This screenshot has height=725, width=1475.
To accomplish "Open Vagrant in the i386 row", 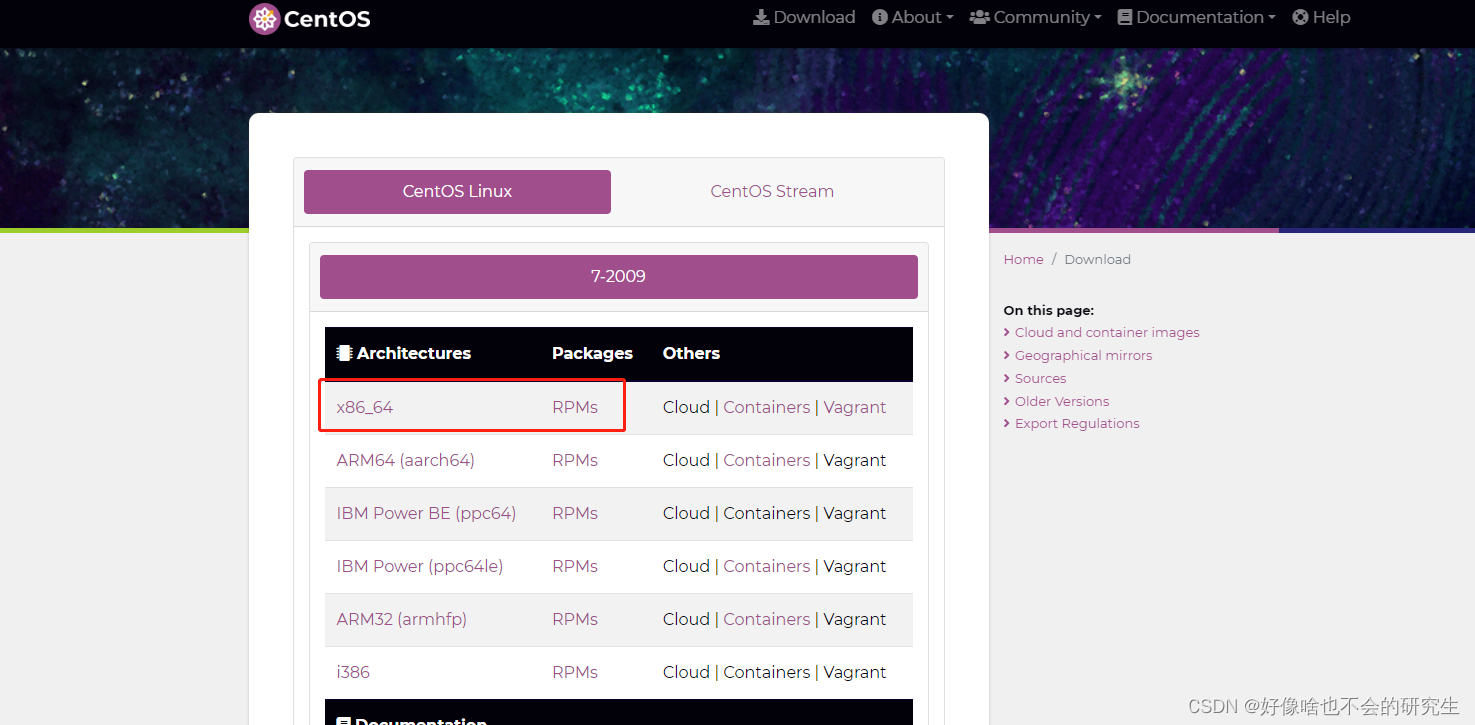I will point(855,672).
